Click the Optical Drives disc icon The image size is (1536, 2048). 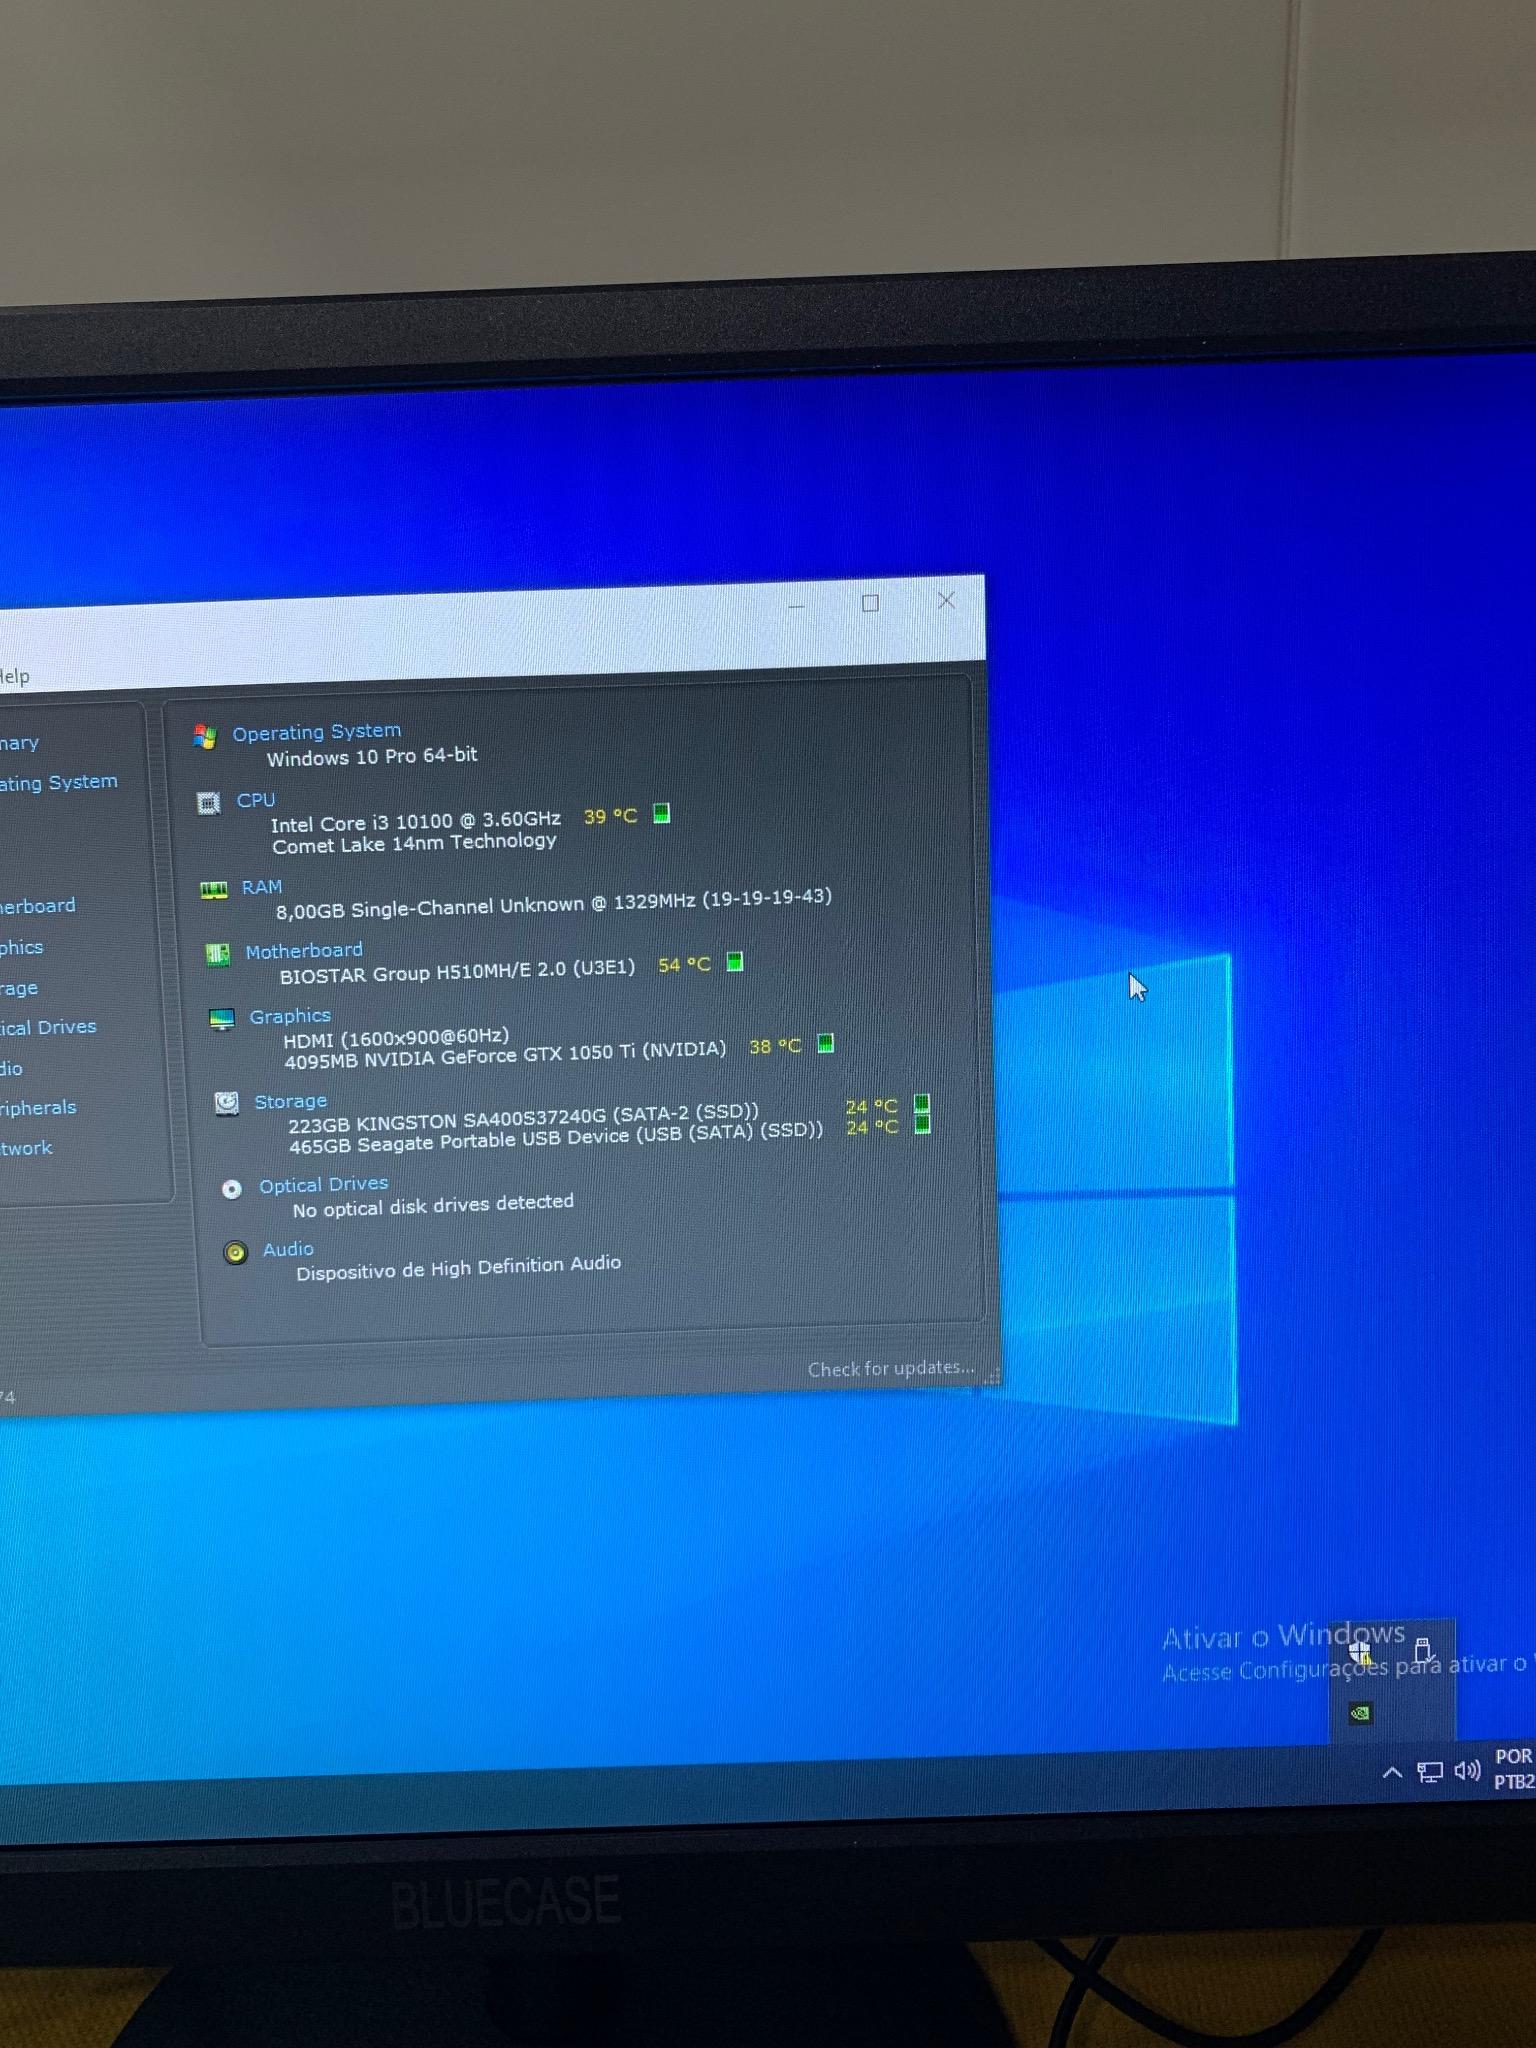231,1189
